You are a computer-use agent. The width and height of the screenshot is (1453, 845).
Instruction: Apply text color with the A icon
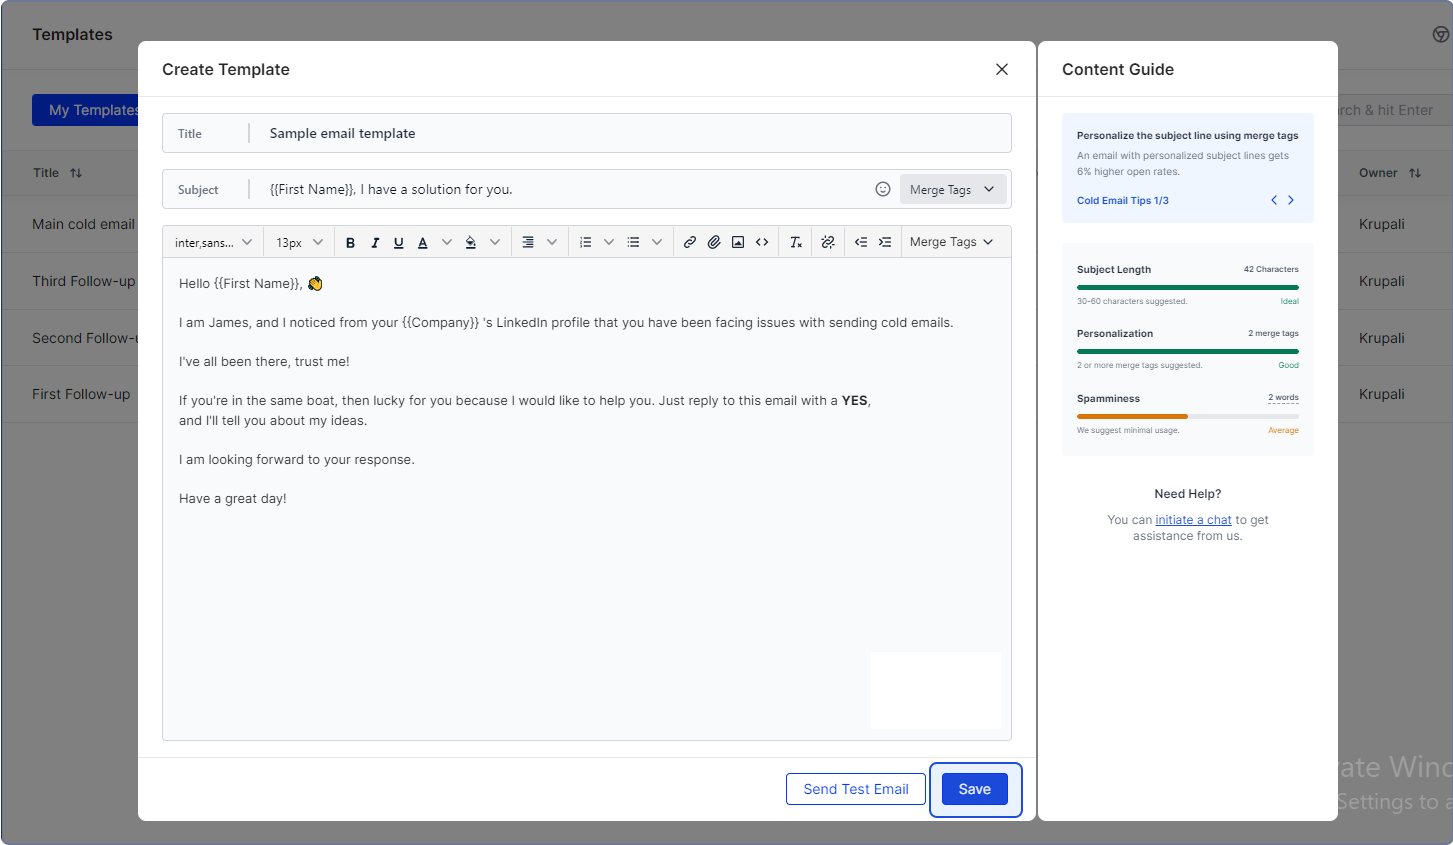point(423,242)
